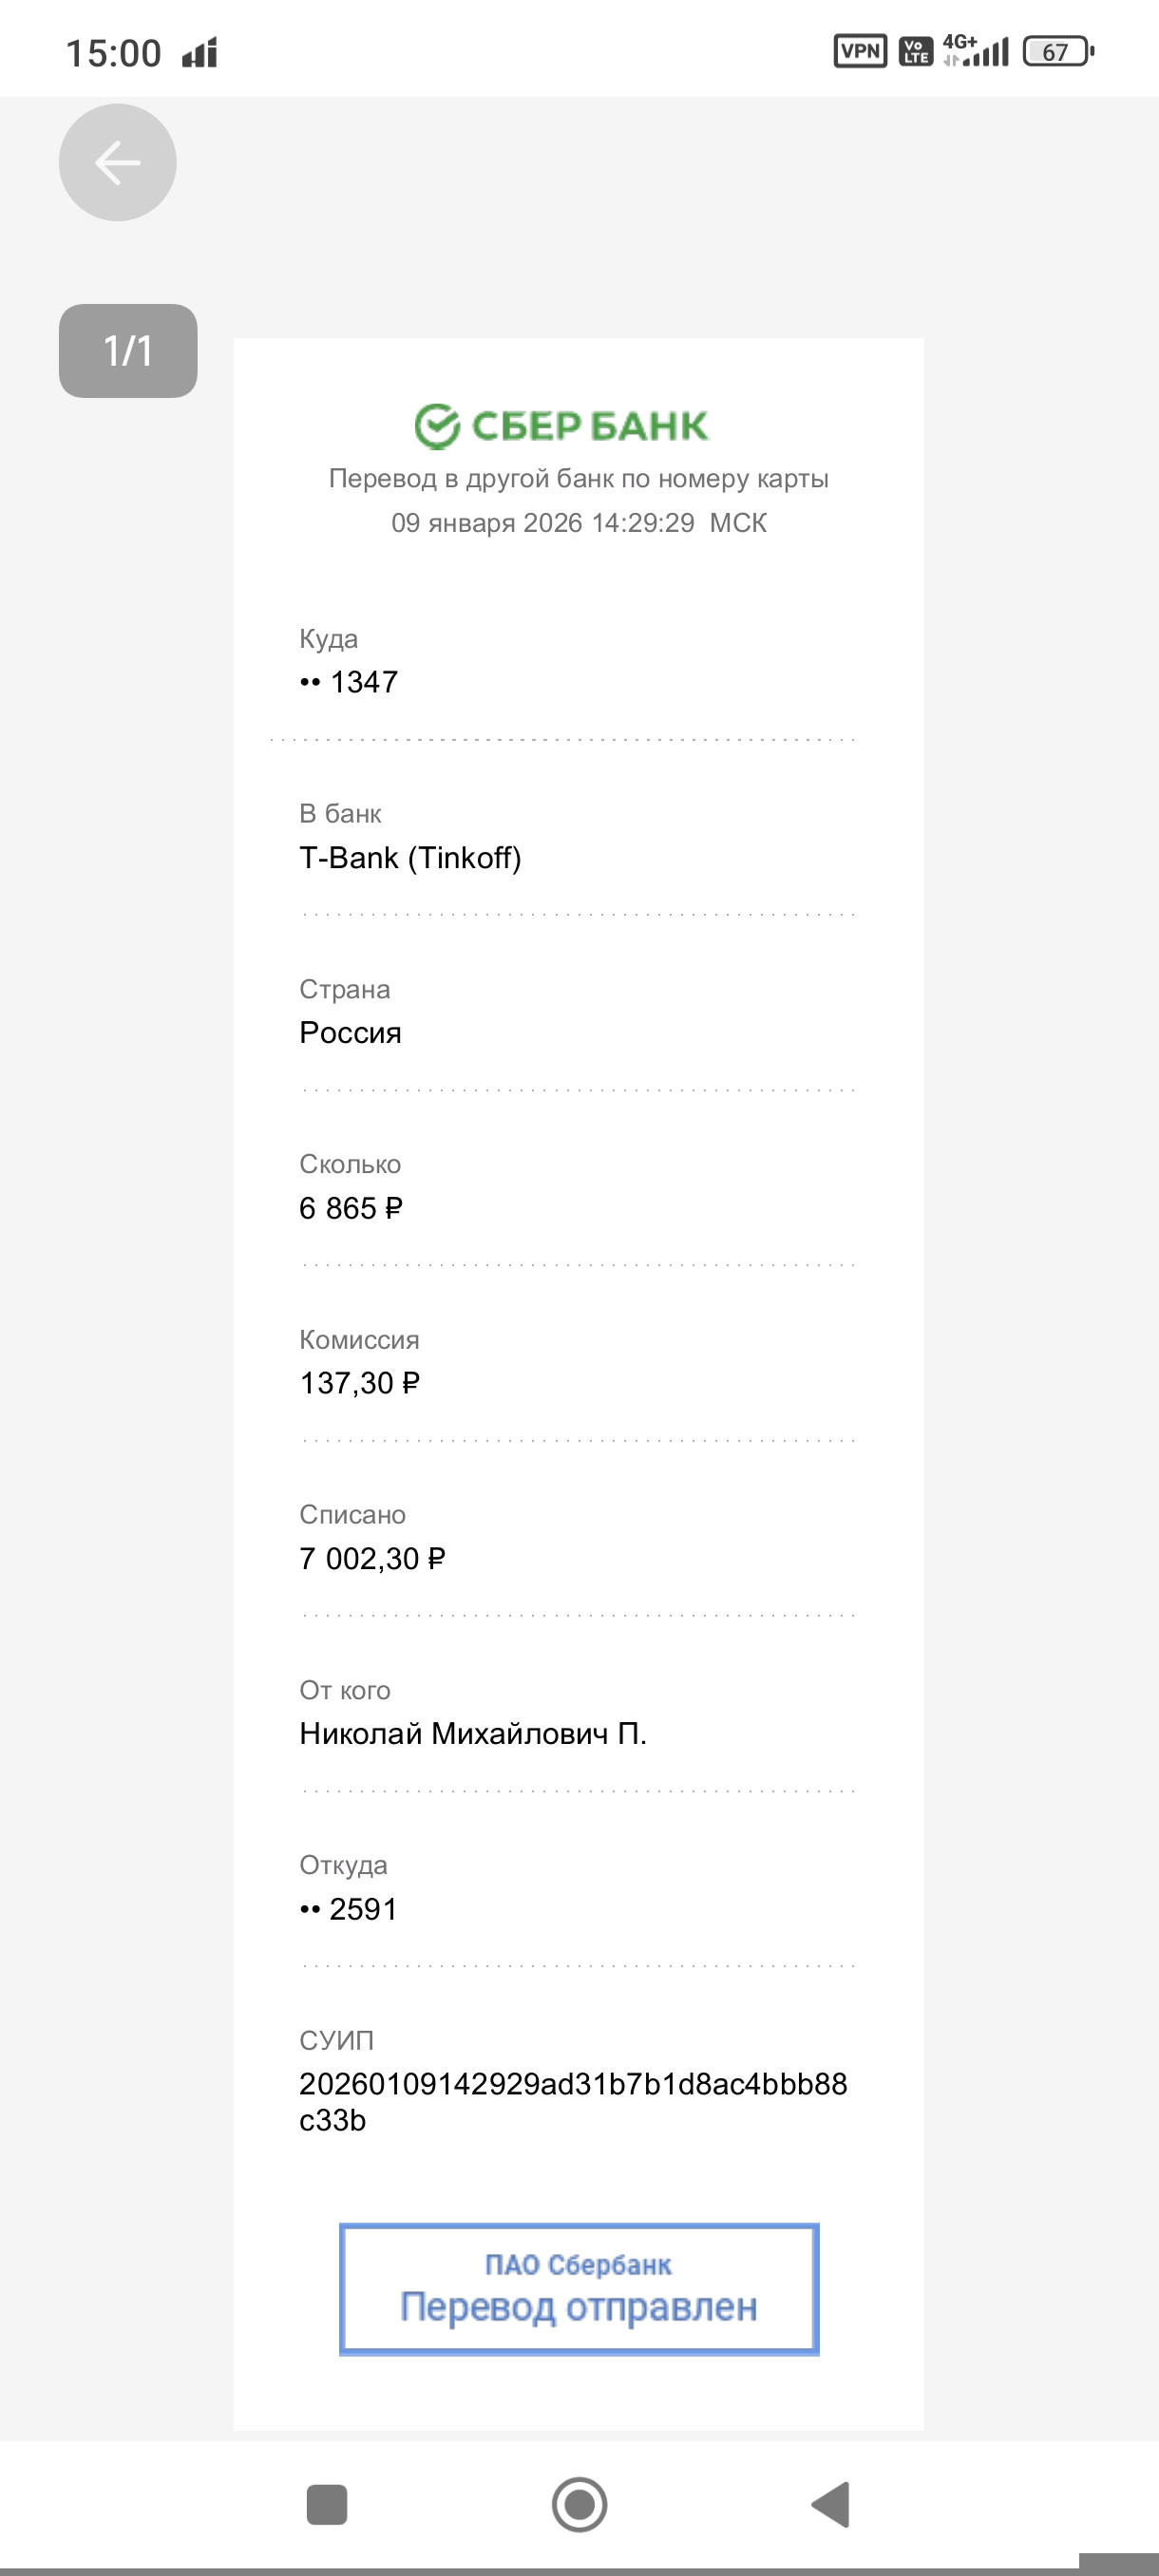Tap the T-Bank (Tinkoff) bank name

pos(410,857)
